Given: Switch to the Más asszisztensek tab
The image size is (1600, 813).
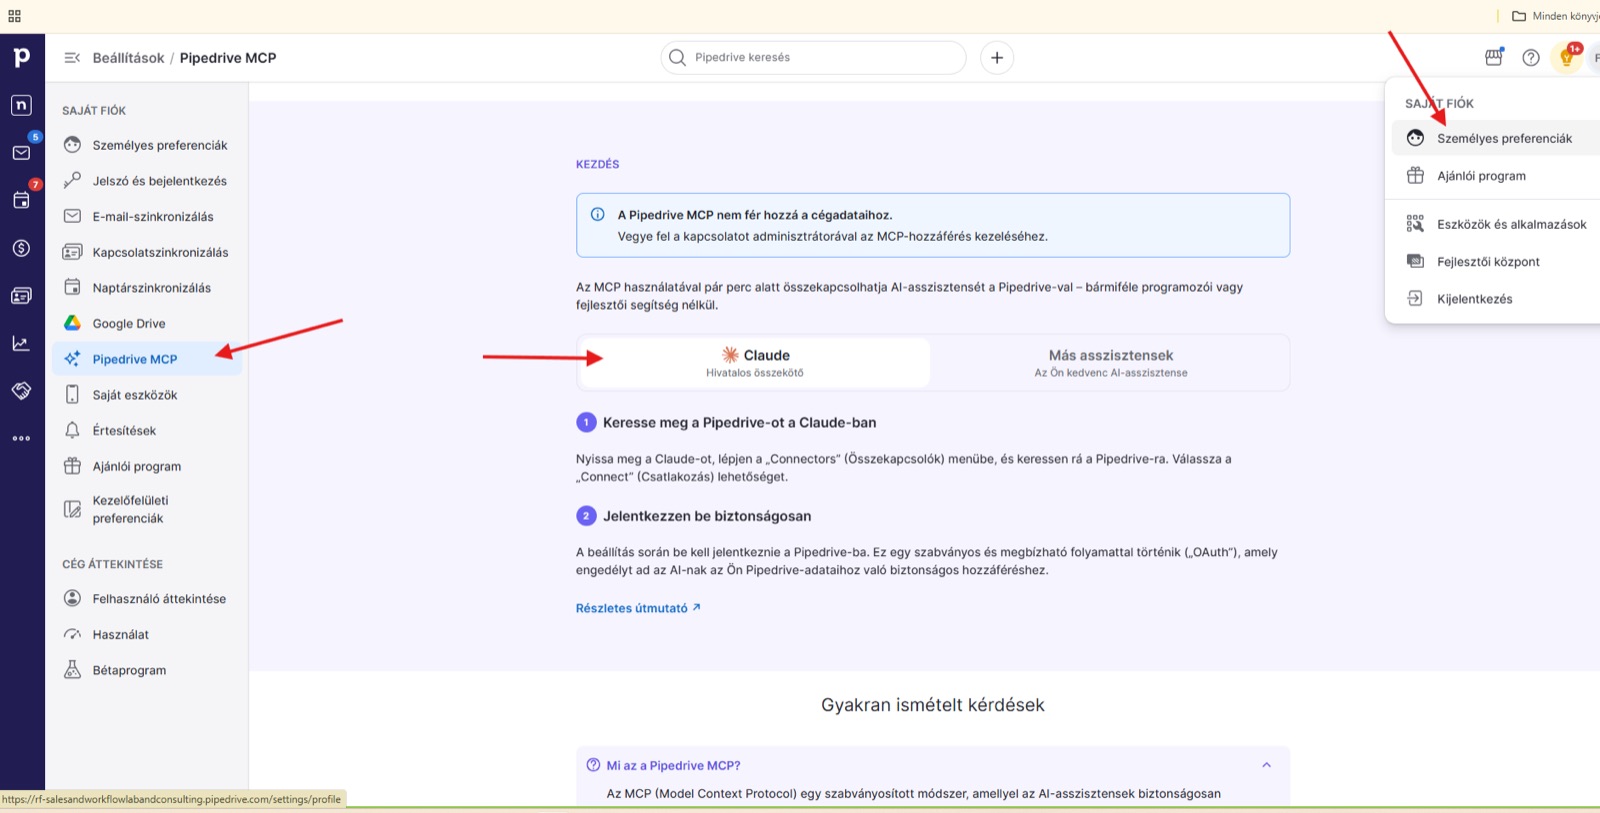Looking at the screenshot, I should pyautogui.click(x=1110, y=363).
